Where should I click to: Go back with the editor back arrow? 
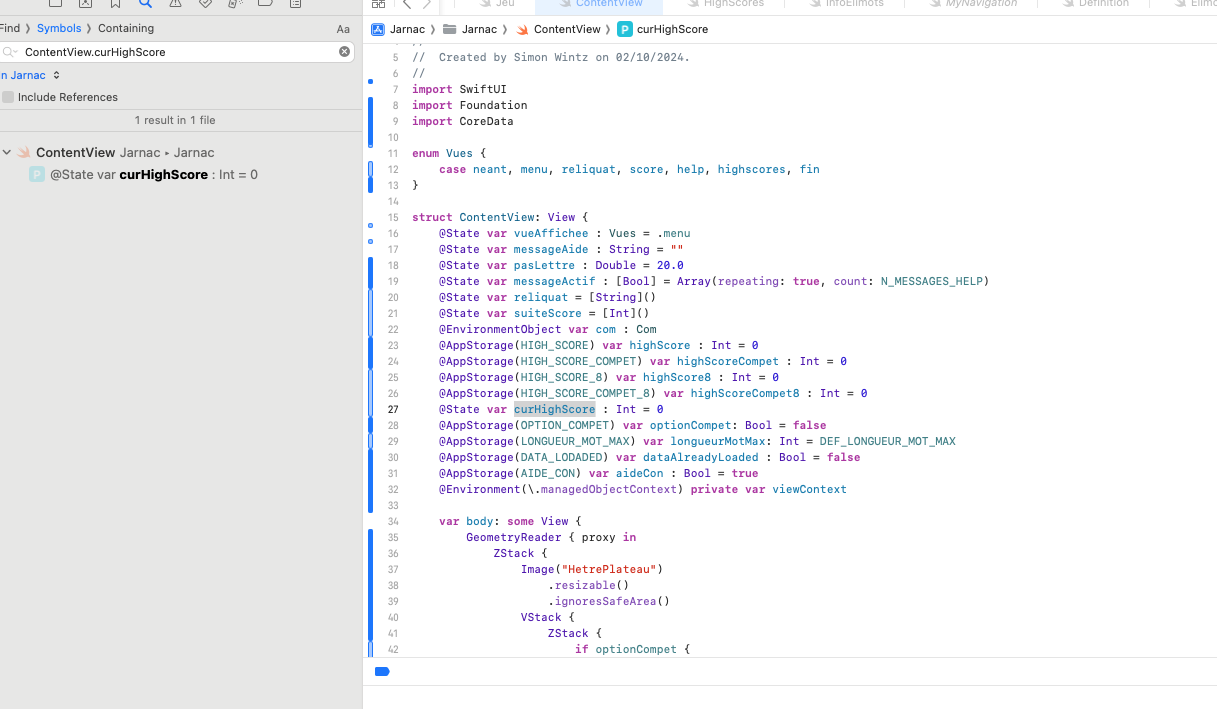tap(406, 4)
